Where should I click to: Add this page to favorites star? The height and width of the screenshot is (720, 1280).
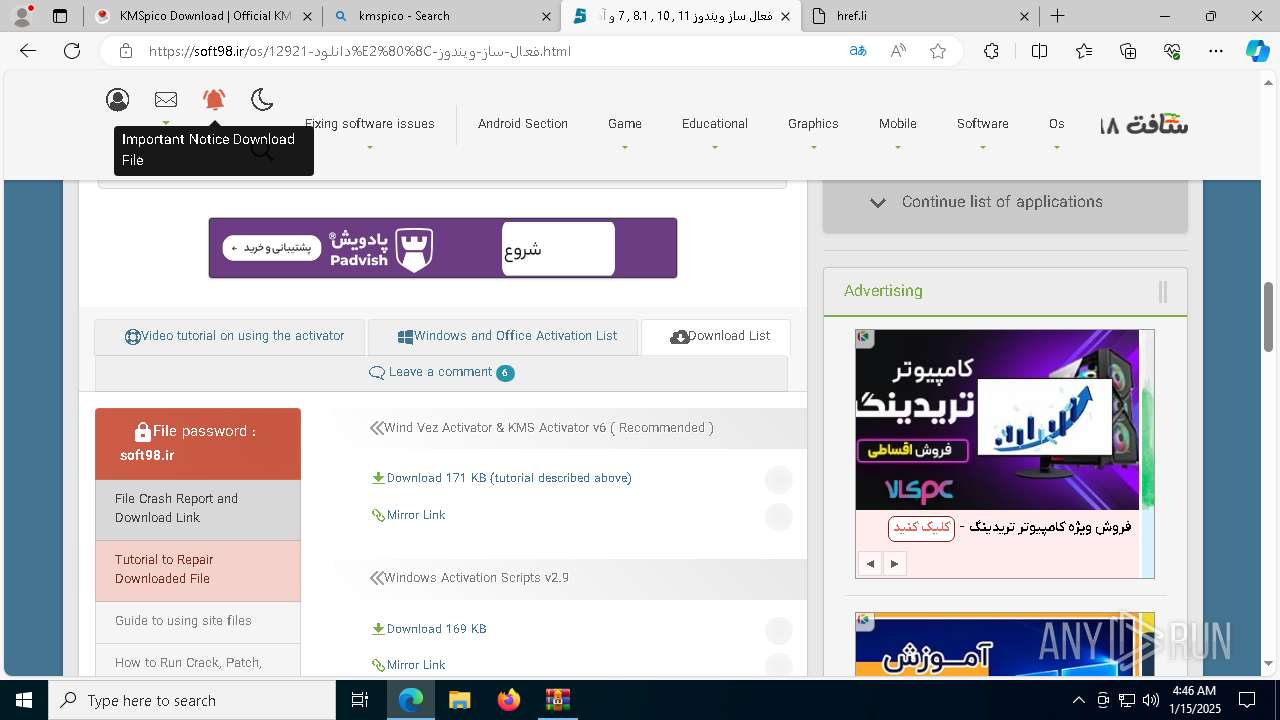938,51
